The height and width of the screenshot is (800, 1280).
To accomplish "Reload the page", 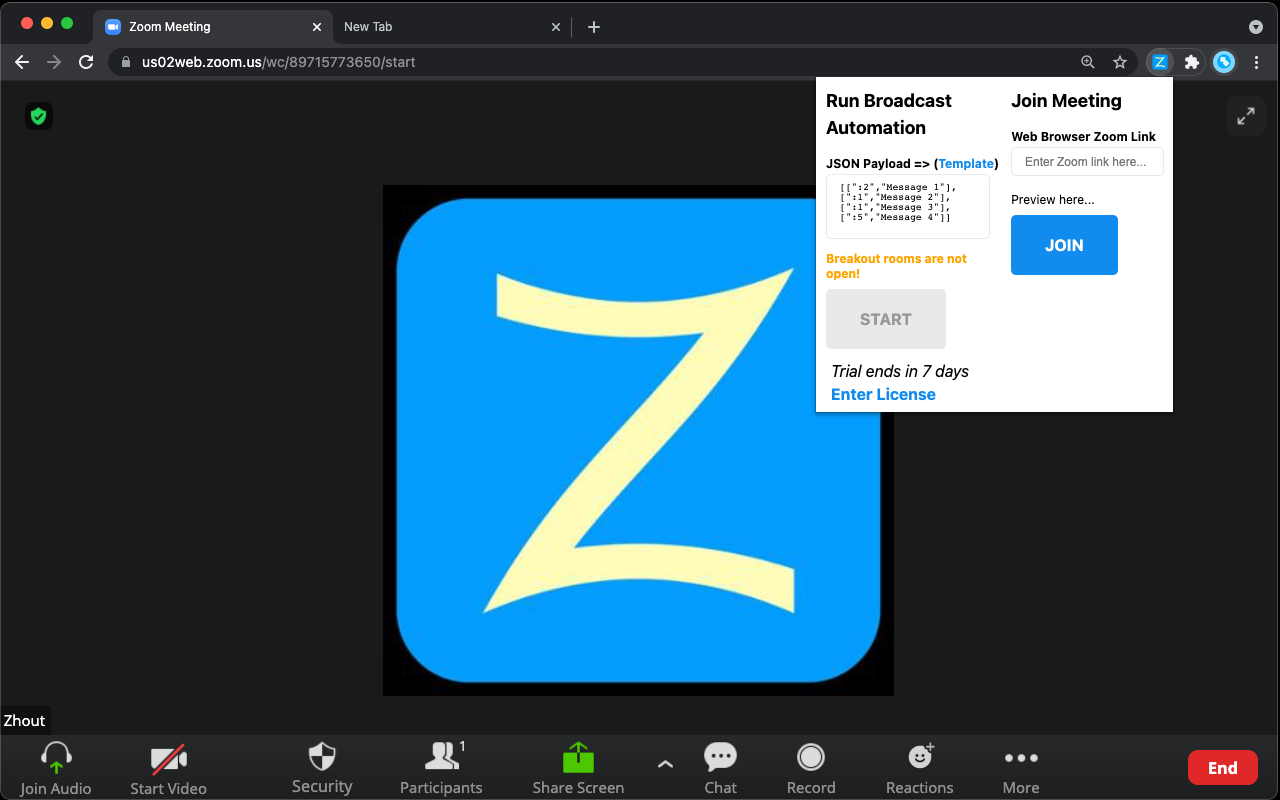I will click(86, 62).
